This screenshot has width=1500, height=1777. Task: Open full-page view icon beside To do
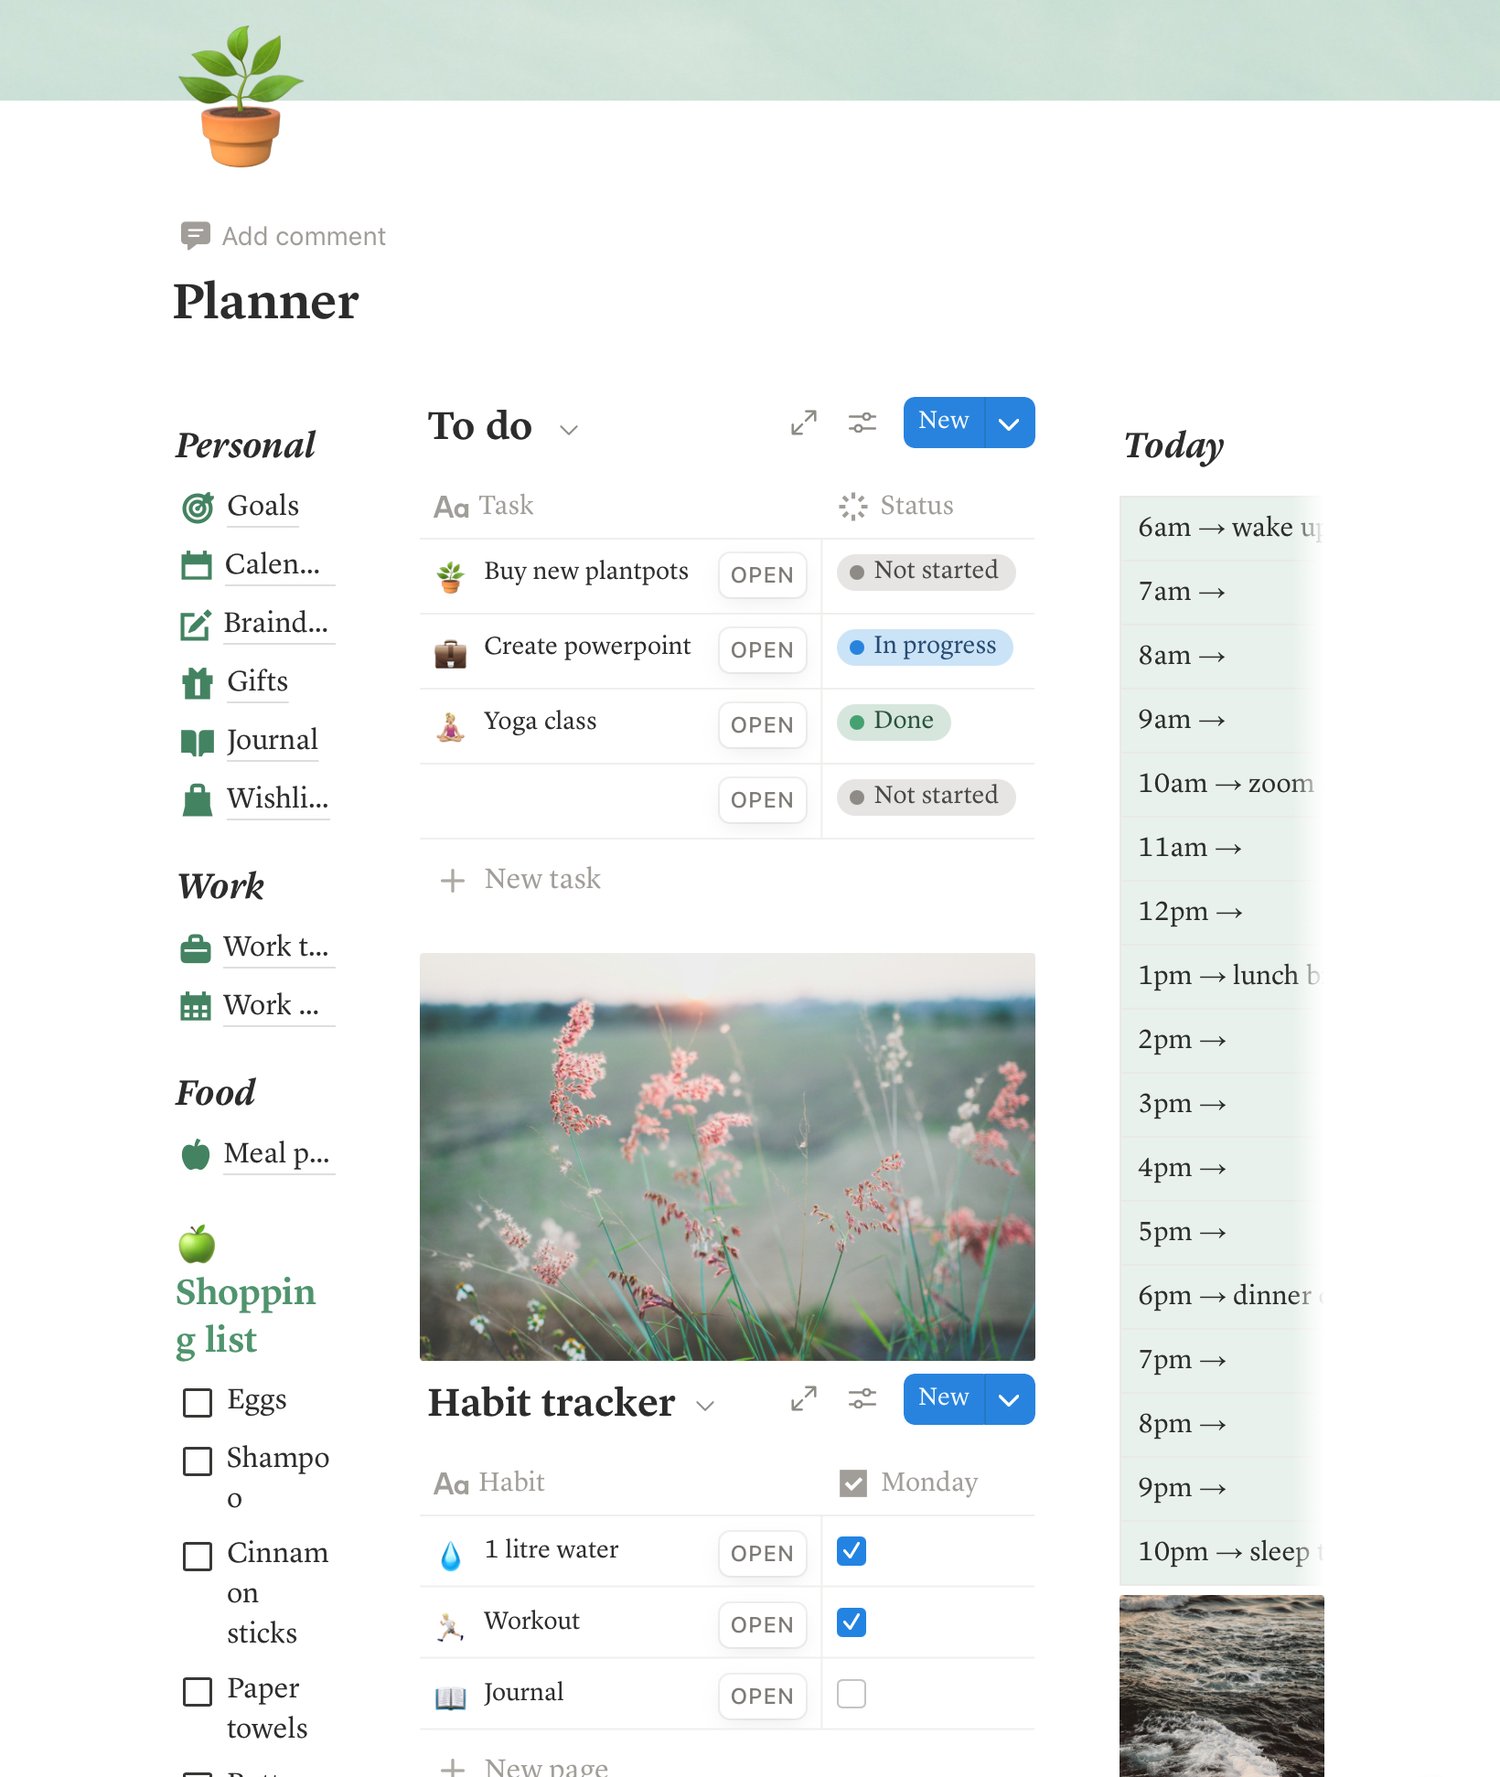(x=804, y=423)
